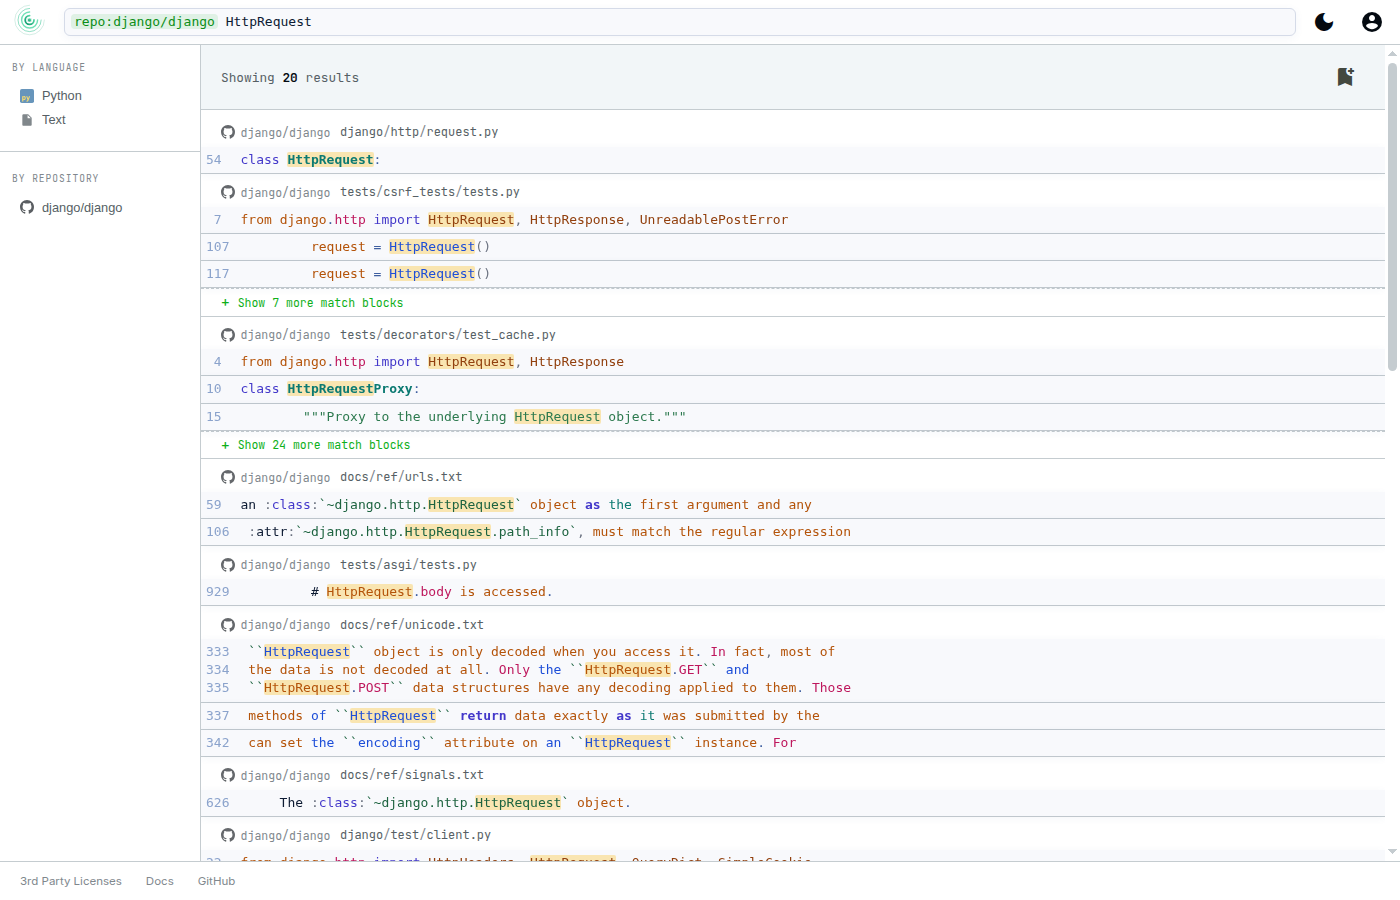
Task: Click the GitHub icon next to docs/ref/unicode.txt
Action: tap(228, 625)
